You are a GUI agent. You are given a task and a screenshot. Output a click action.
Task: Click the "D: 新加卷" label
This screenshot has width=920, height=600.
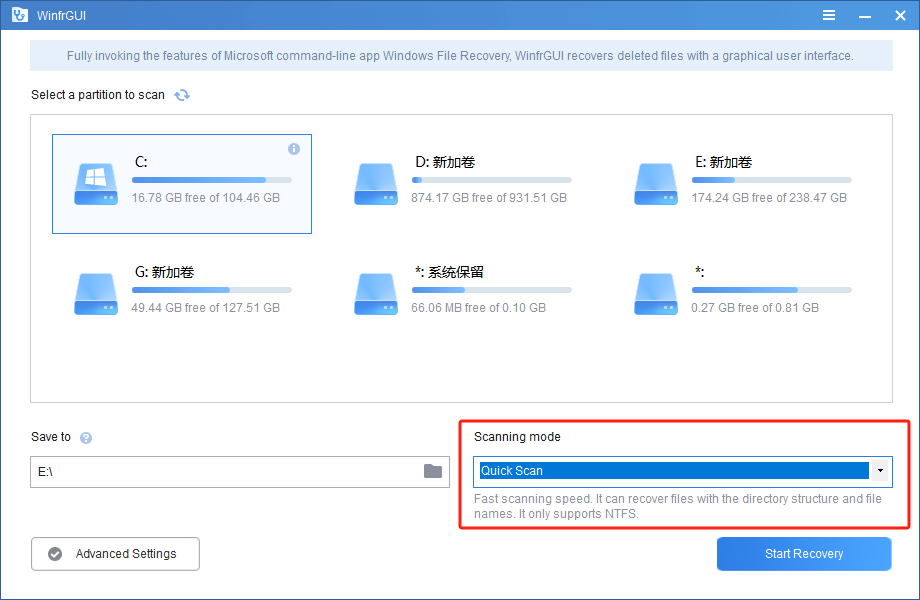pos(445,162)
